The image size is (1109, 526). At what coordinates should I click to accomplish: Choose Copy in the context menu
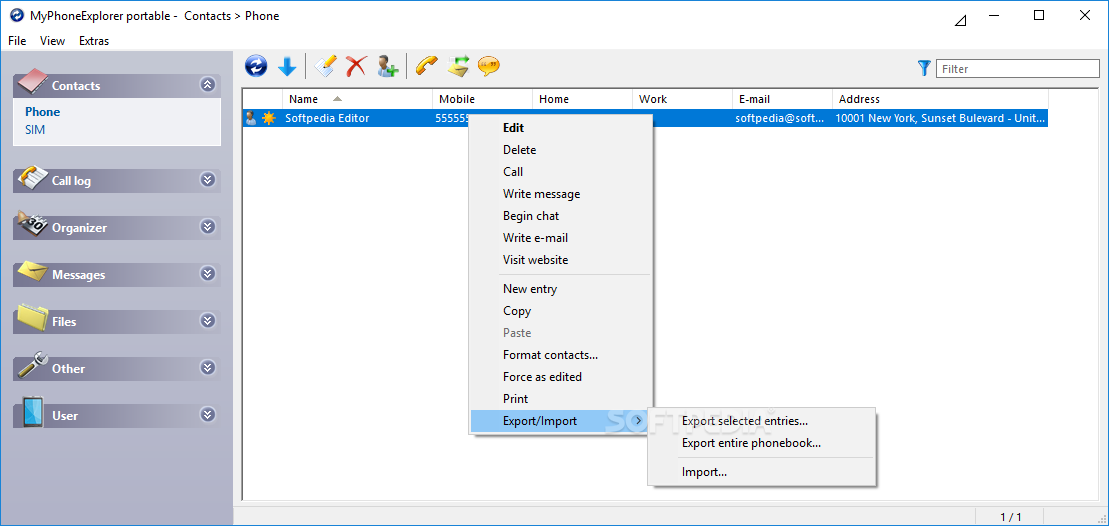[559, 310]
